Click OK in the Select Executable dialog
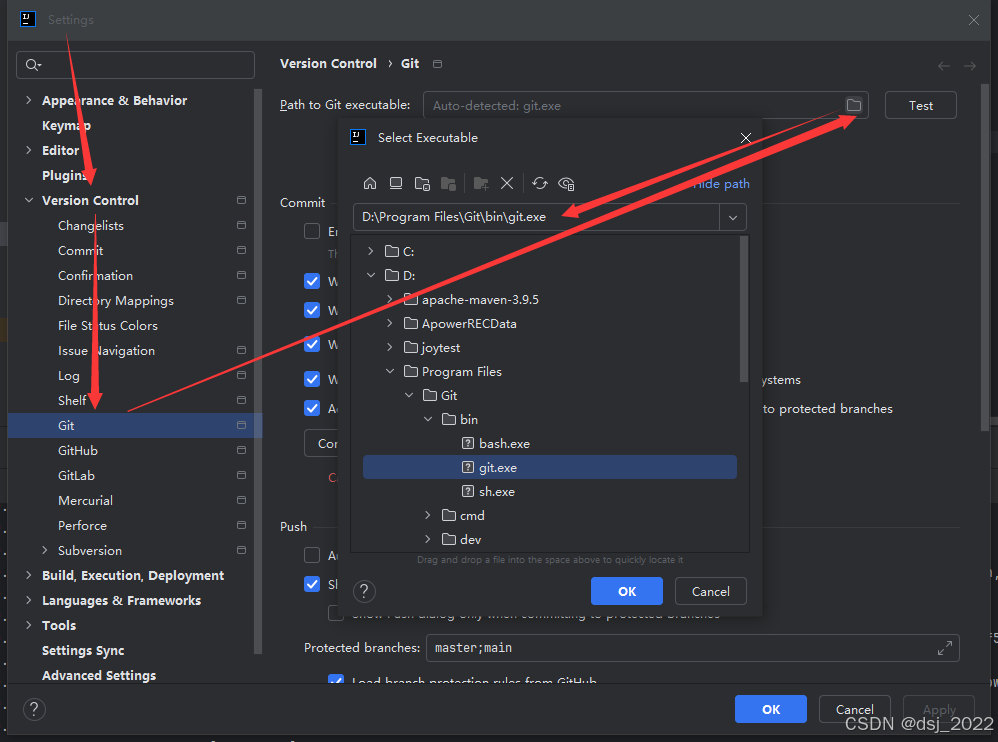998x742 pixels. point(627,591)
